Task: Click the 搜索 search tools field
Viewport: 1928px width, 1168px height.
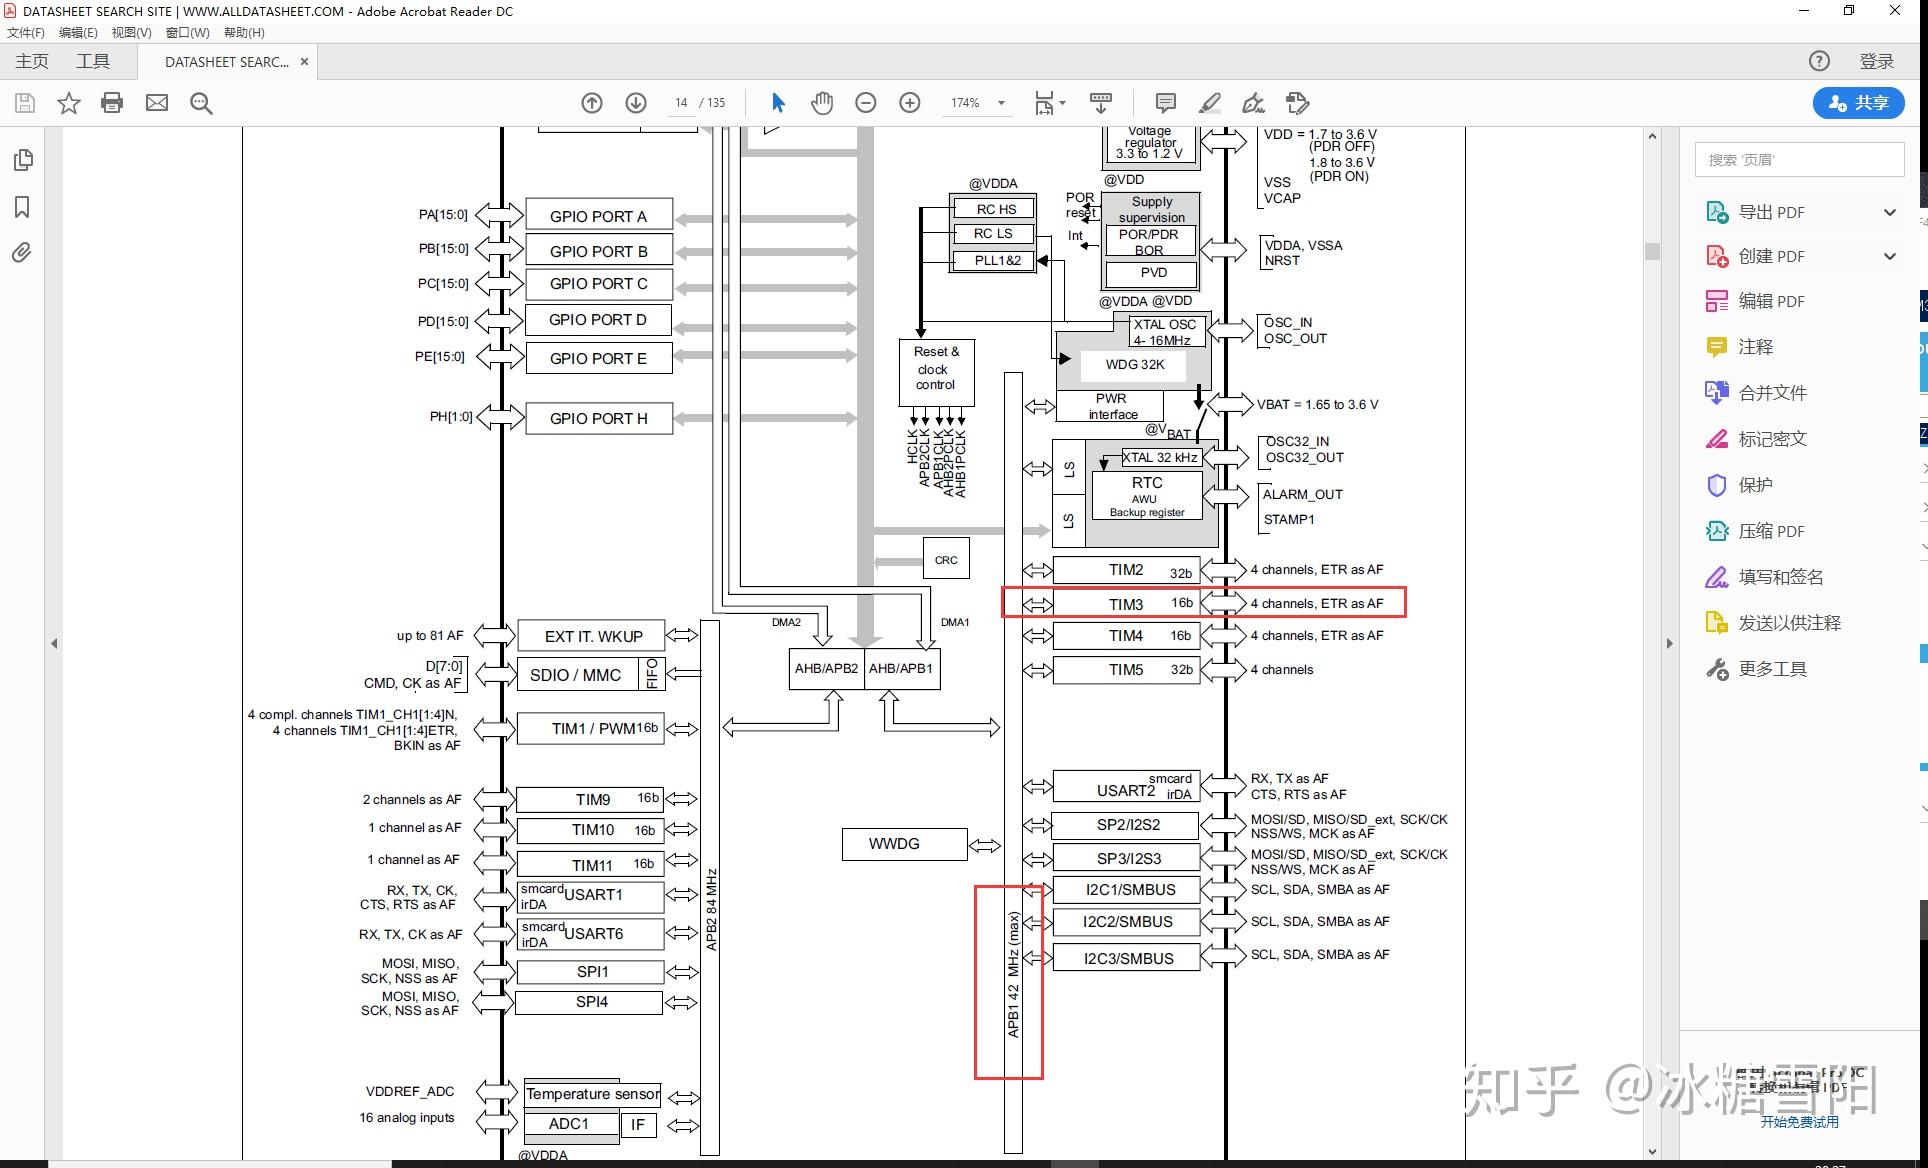Action: pos(1799,160)
